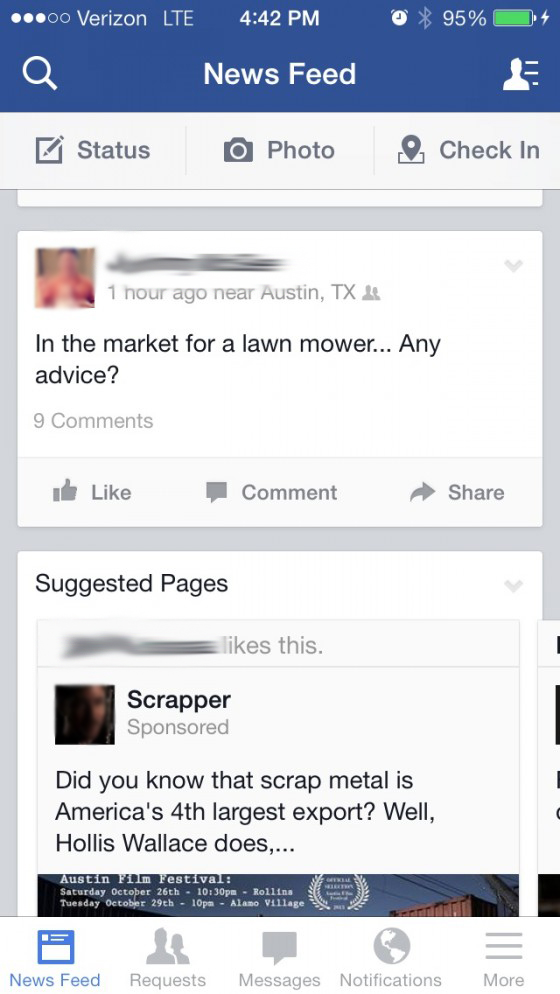
Task: Open the 9 Comments link
Action: coord(93,421)
